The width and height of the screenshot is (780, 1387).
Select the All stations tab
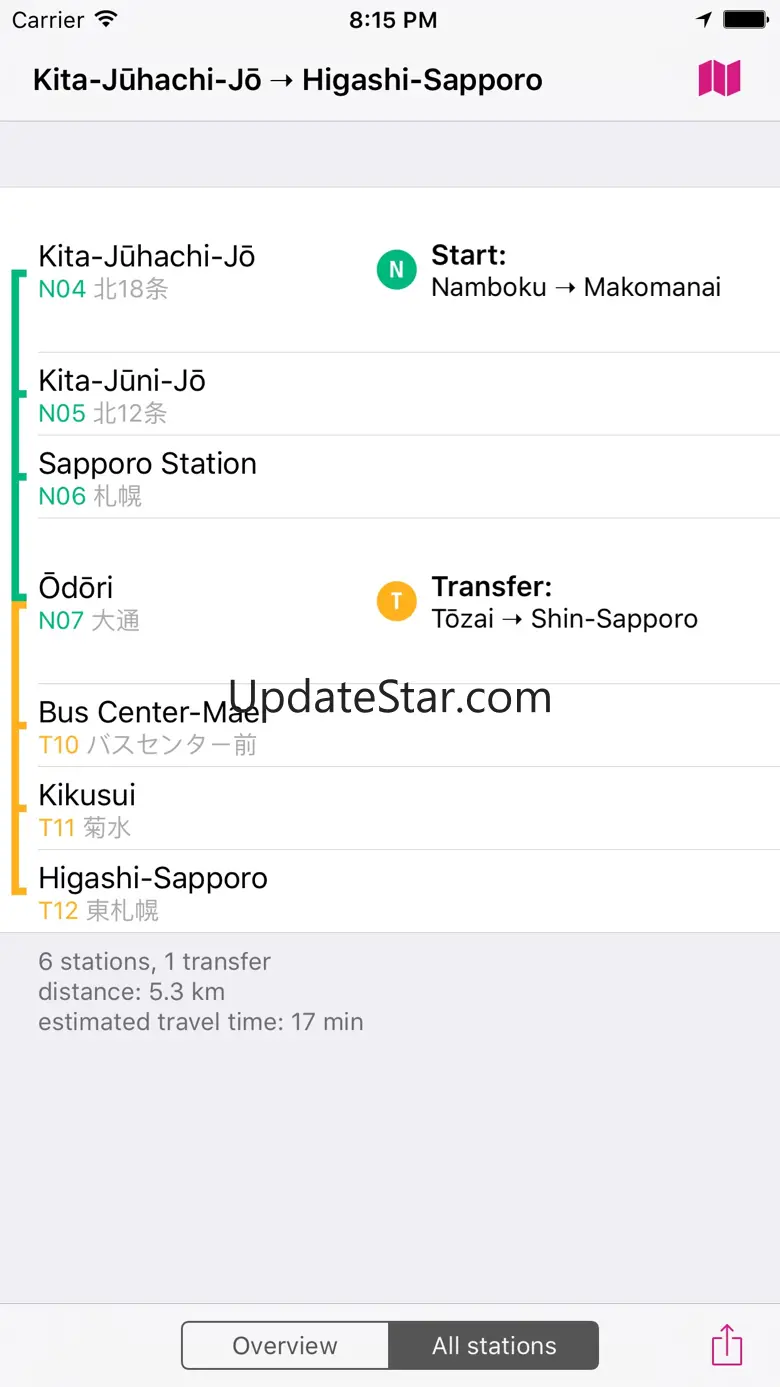494,1346
